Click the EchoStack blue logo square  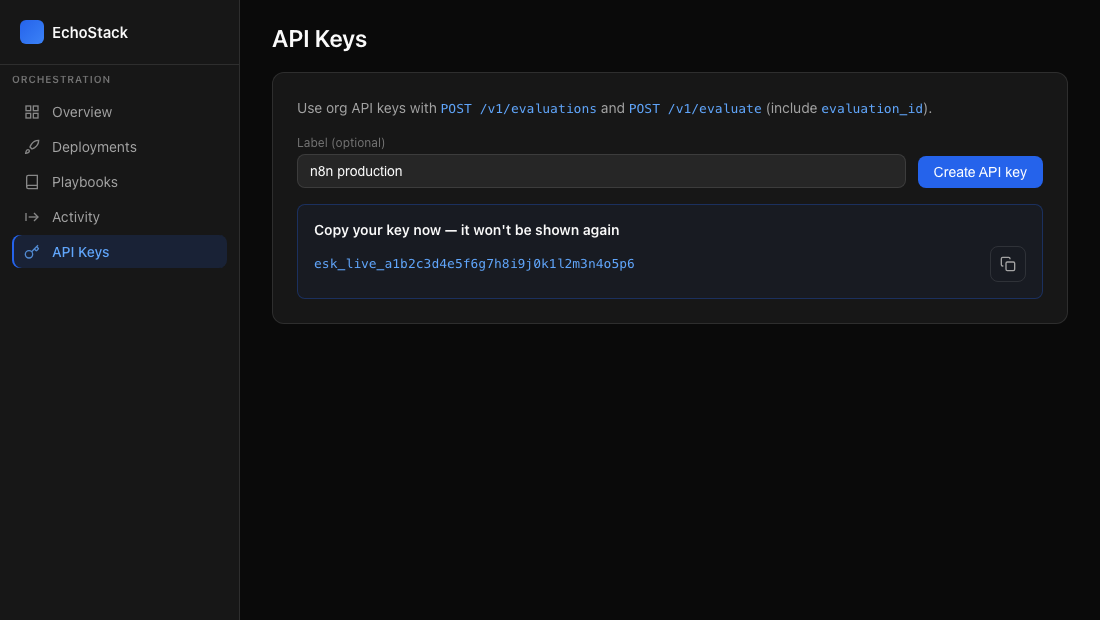[32, 32]
